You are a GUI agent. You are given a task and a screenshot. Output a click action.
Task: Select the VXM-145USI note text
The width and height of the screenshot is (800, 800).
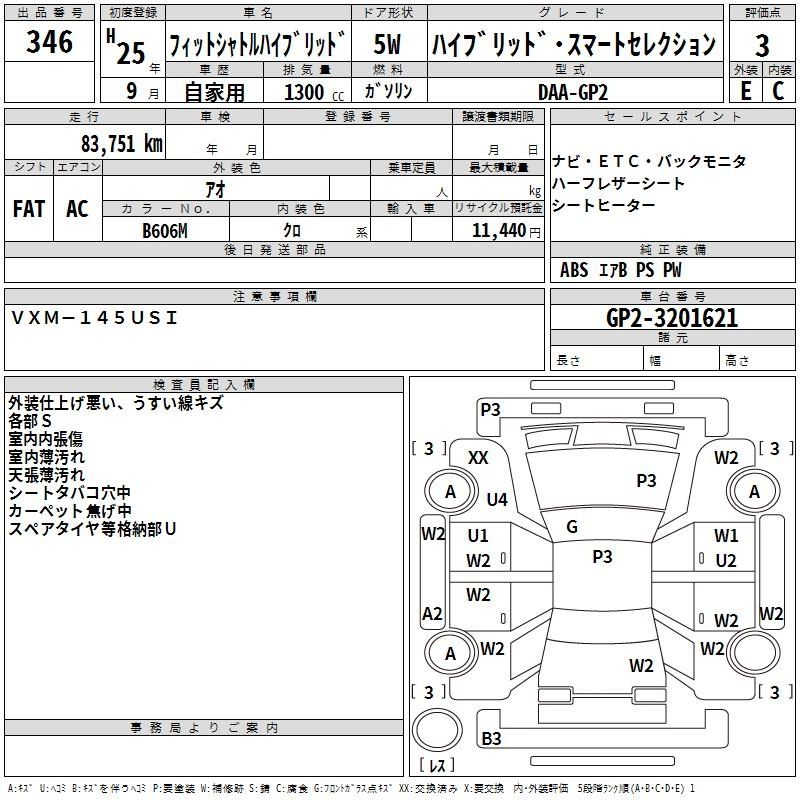tap(94, 318)
